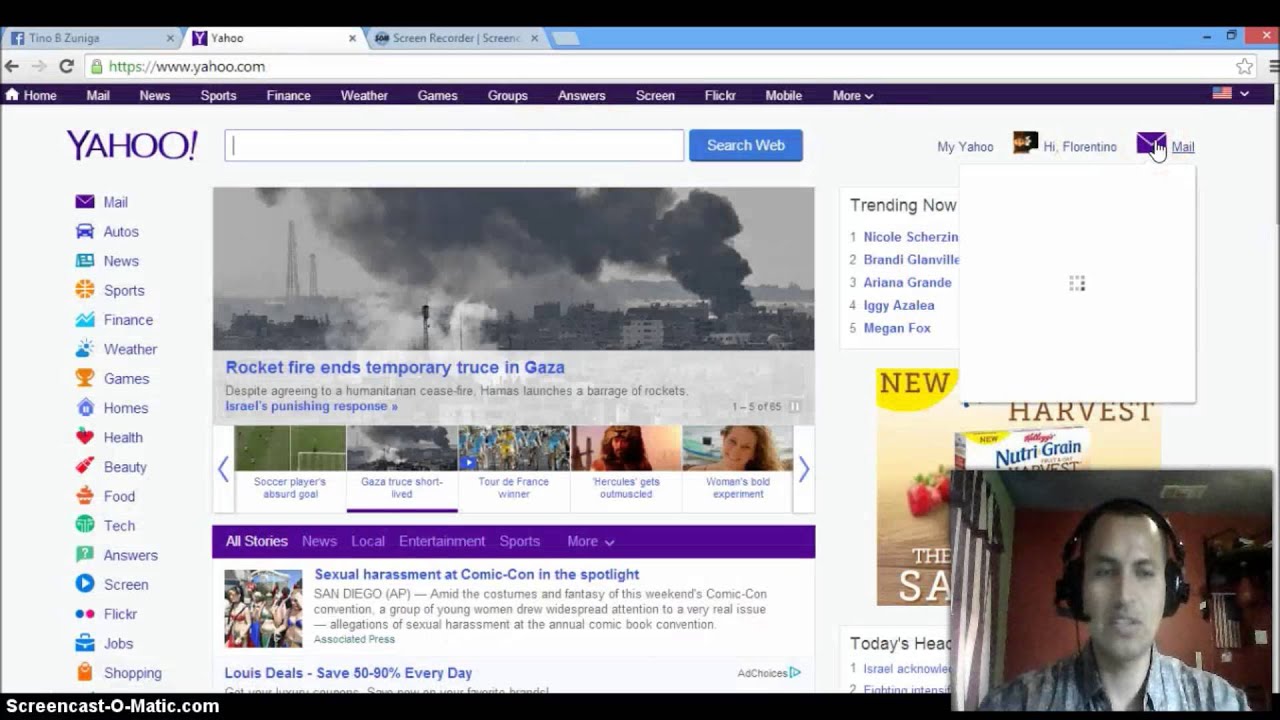Open the Jobs briefcase icon in sidebar

coord(85,643)
